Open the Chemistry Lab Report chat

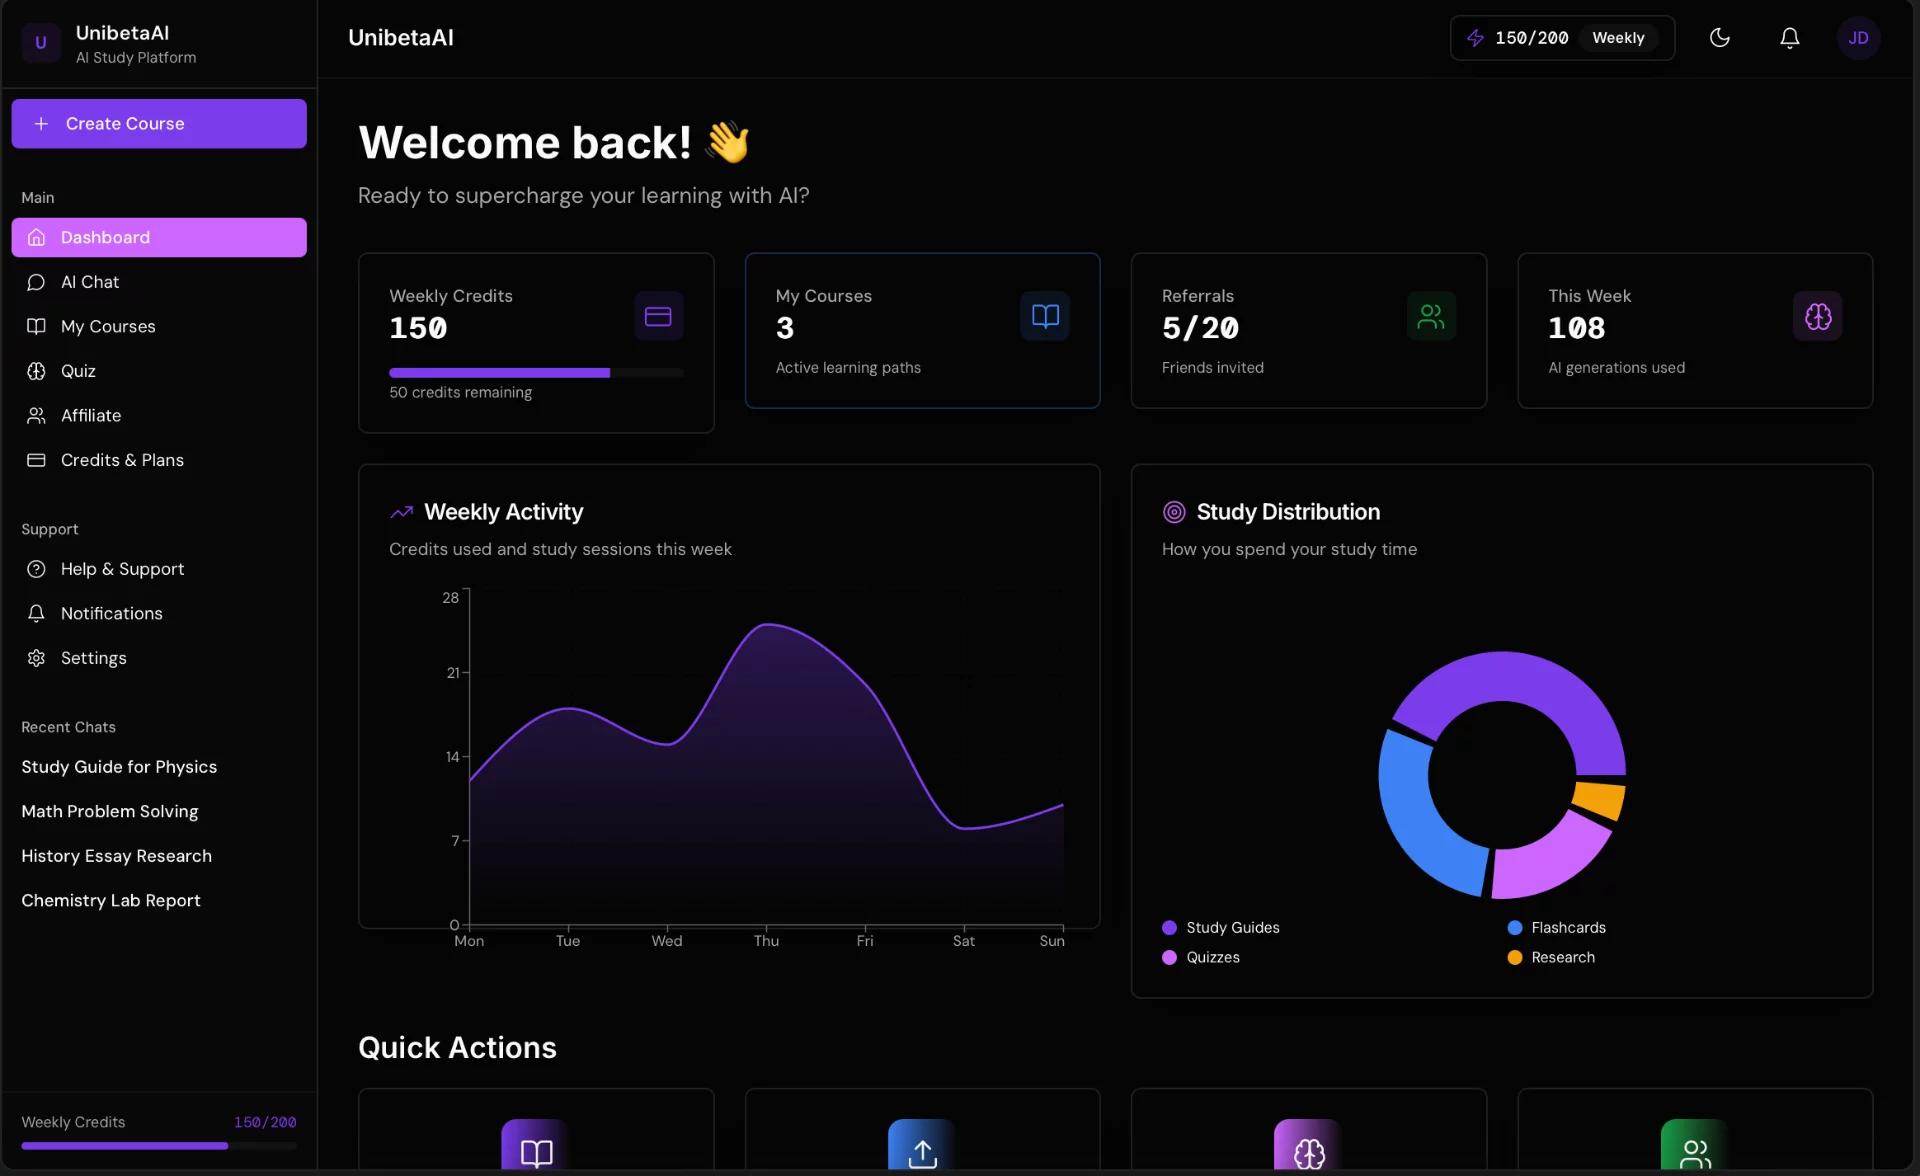pyautogui.click(x=111, y=900)
